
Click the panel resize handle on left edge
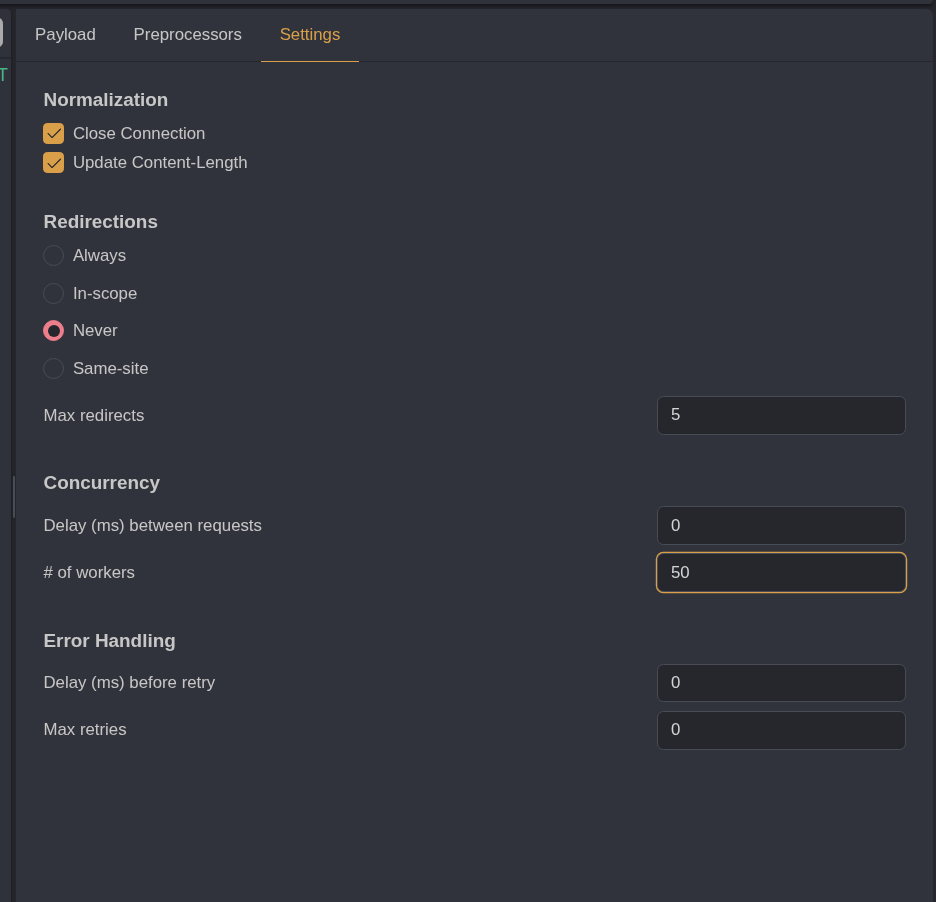(13, 497)
